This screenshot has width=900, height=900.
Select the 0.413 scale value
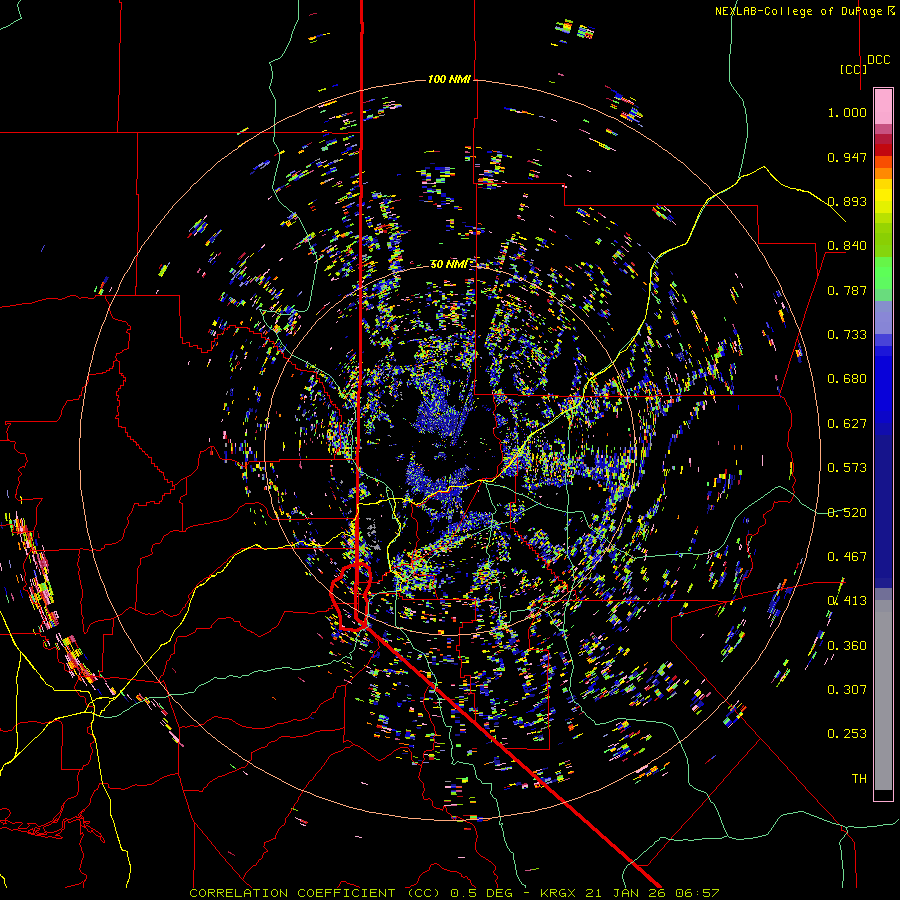pyautogui.click(x=847, y=601)
